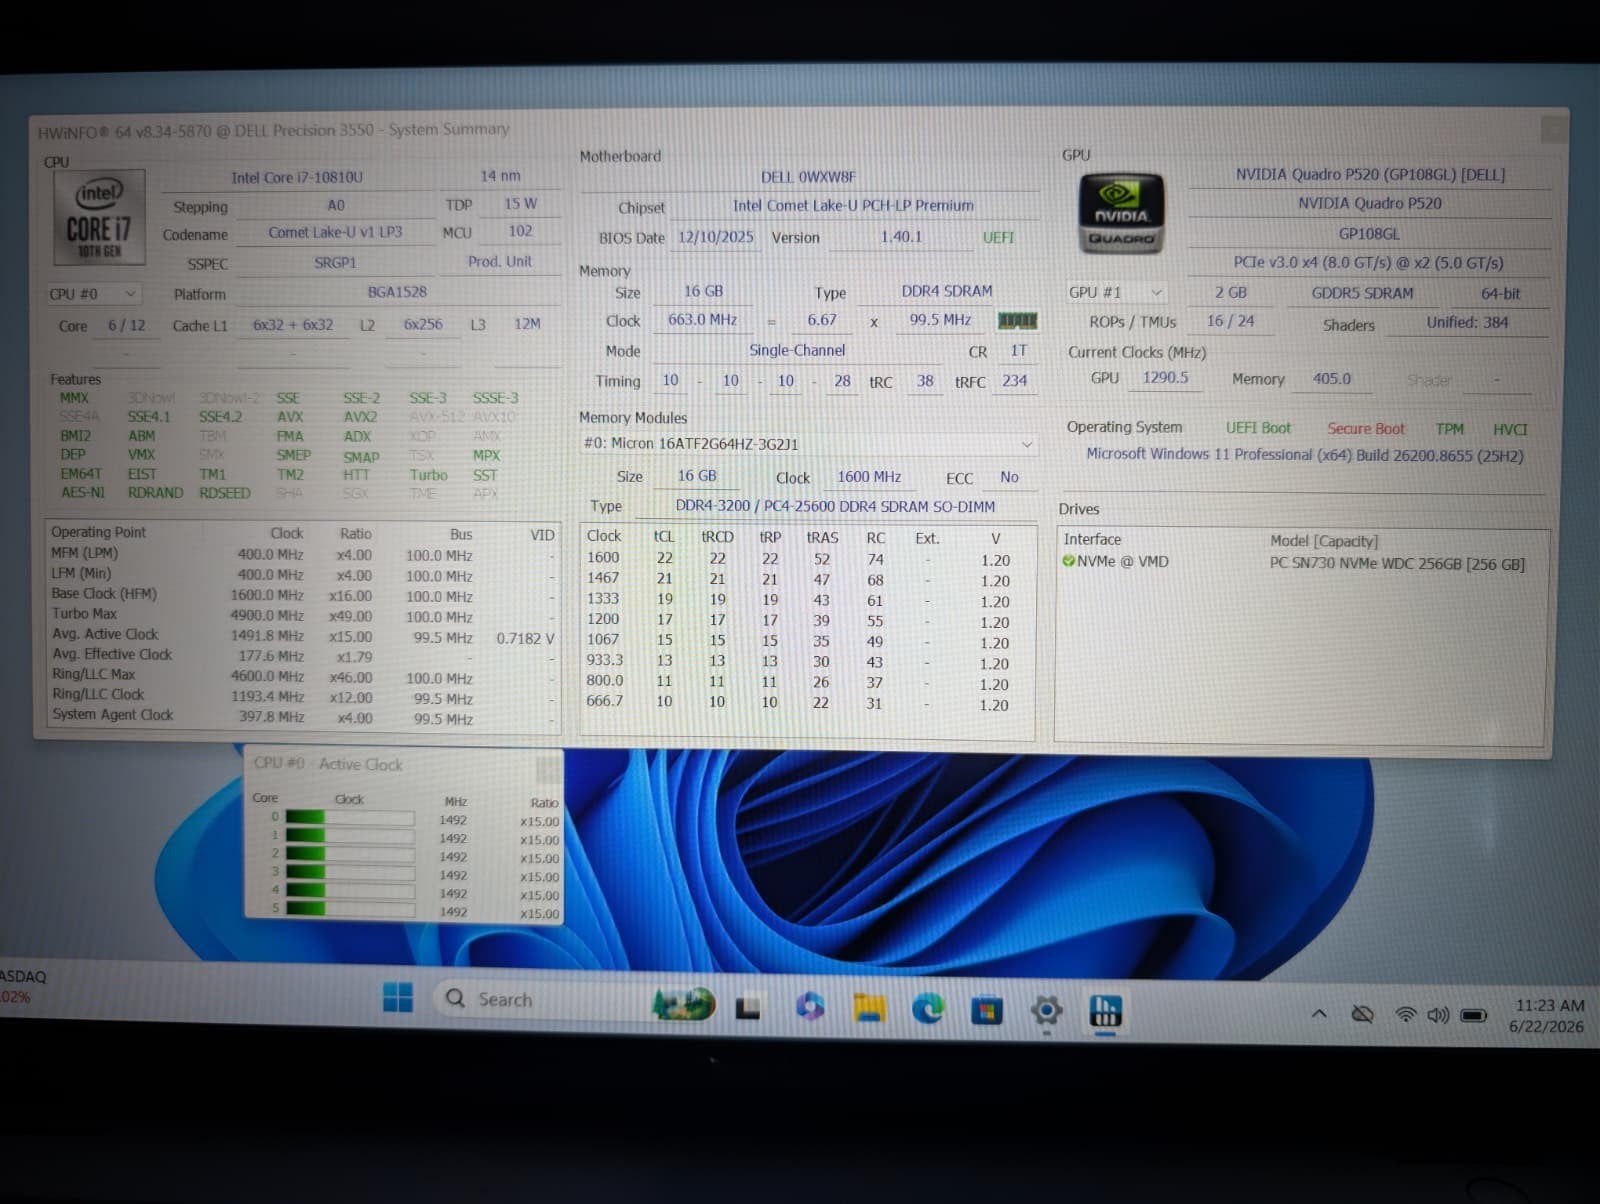Click the HVCI indicator

tap(1510, 429)
